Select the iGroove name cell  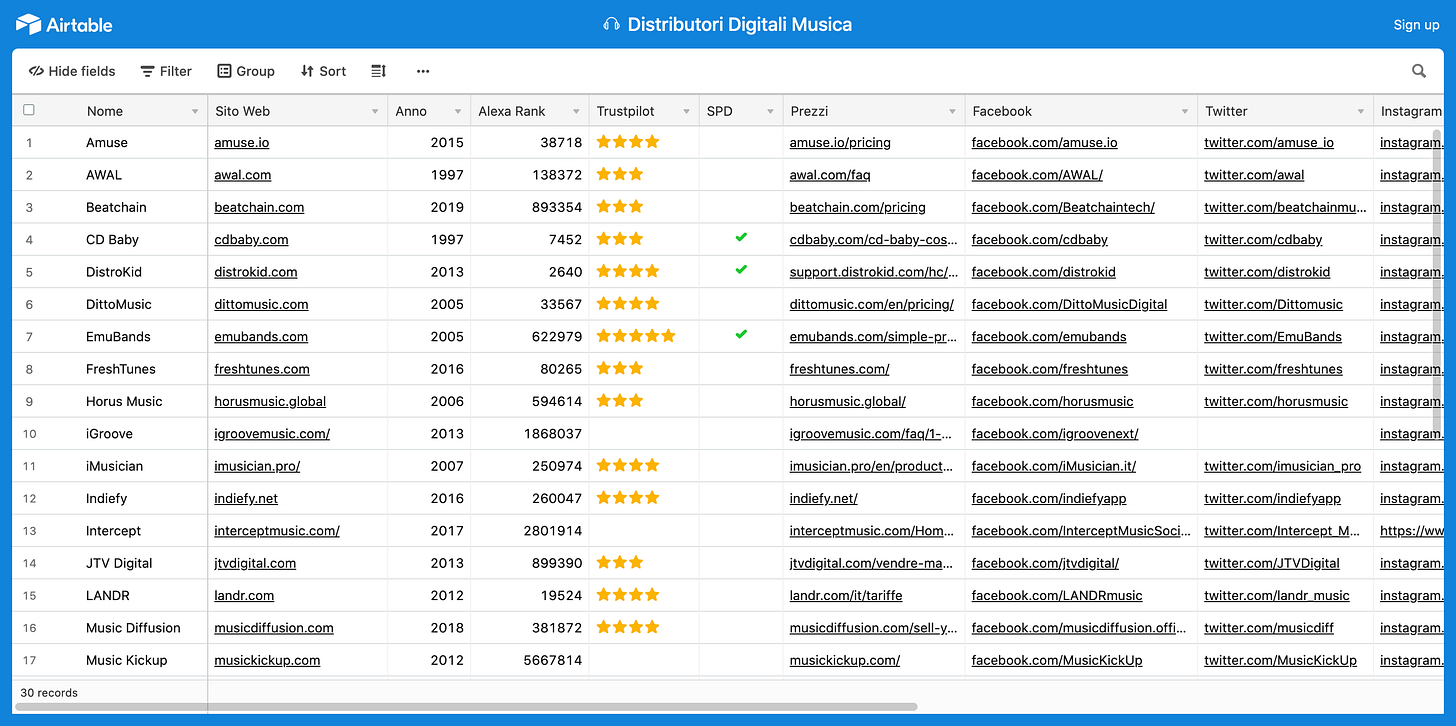tap(109, 434)
